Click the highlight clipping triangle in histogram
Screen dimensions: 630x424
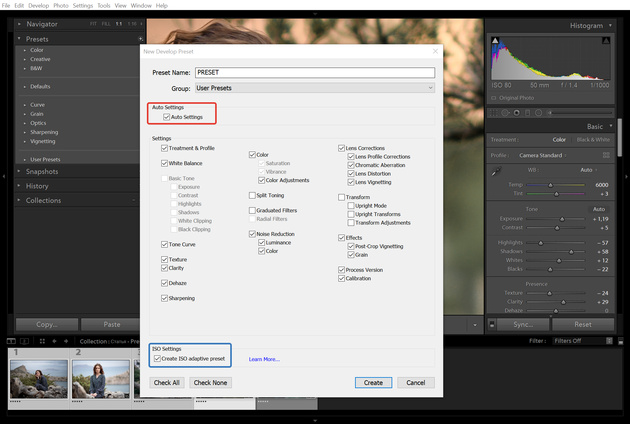pyautogui.click(x=607, y=40)
